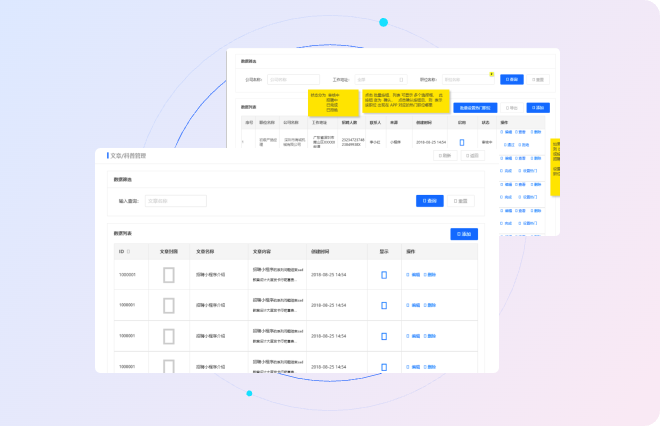
Task: Click the 导出 button in the job list
Action: point(511,107)
